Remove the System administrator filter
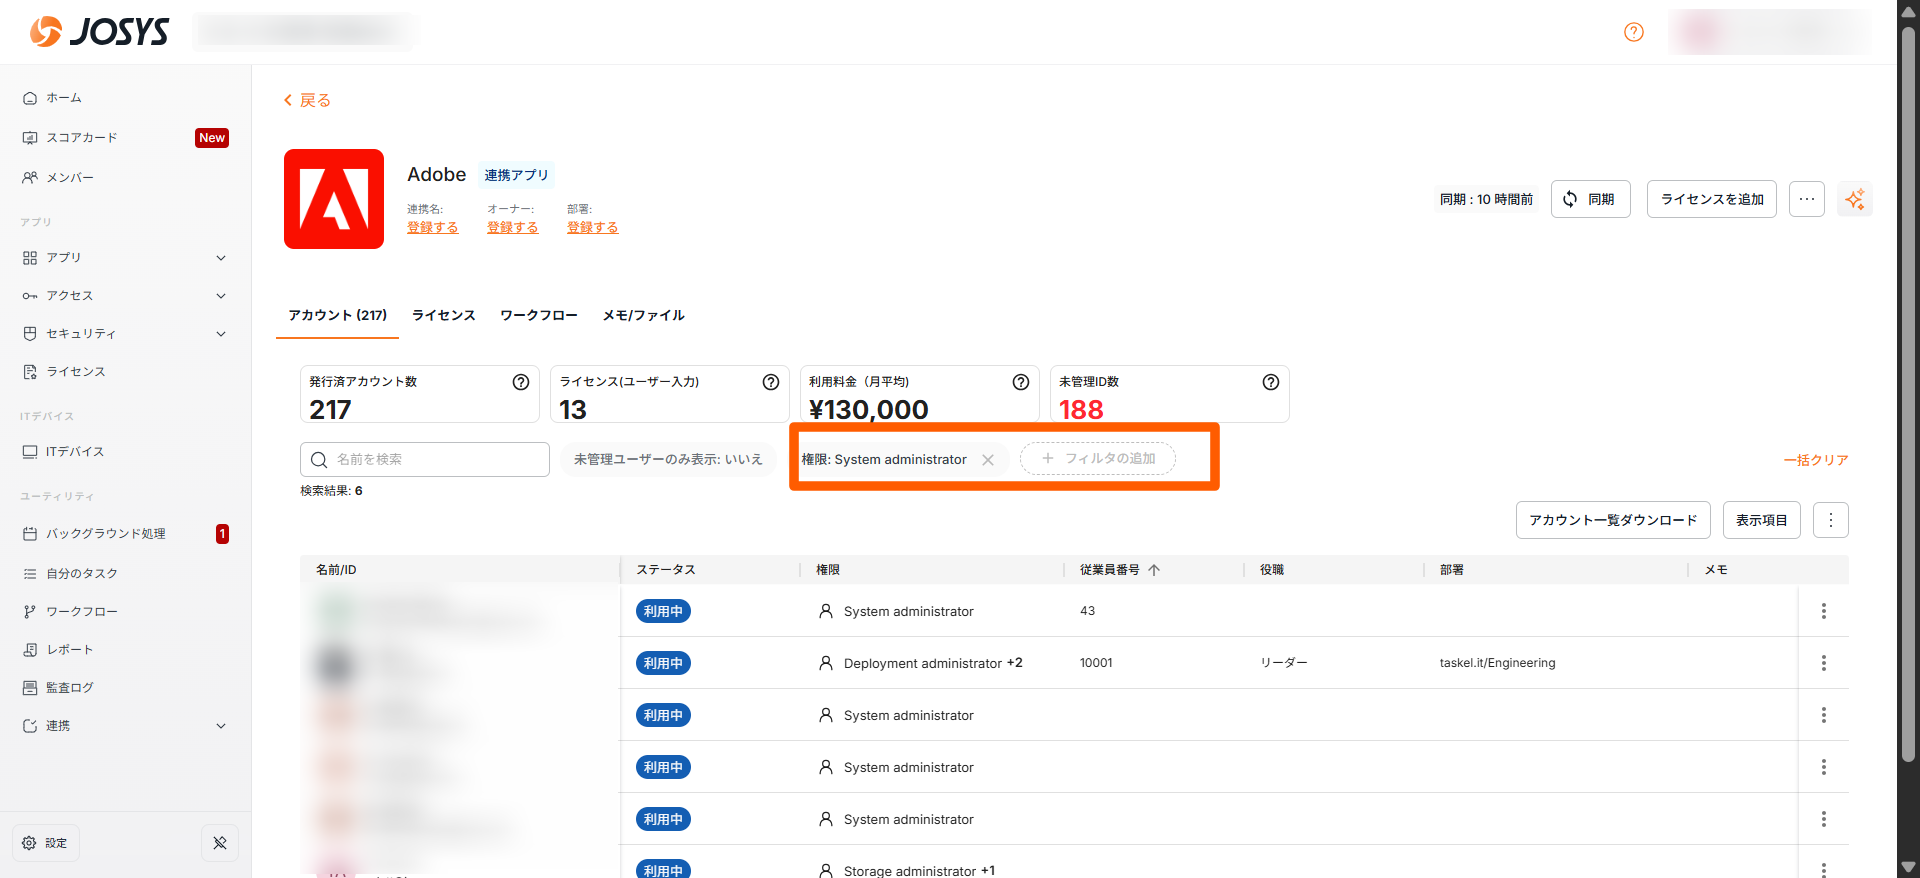 (x=988, y=460)
